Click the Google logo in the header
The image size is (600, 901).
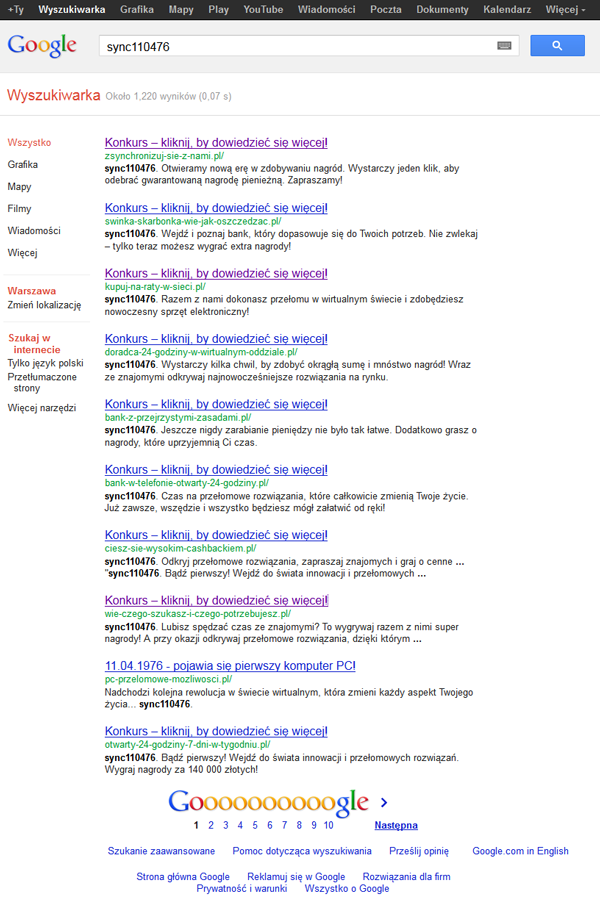click(x=42, y=46)
